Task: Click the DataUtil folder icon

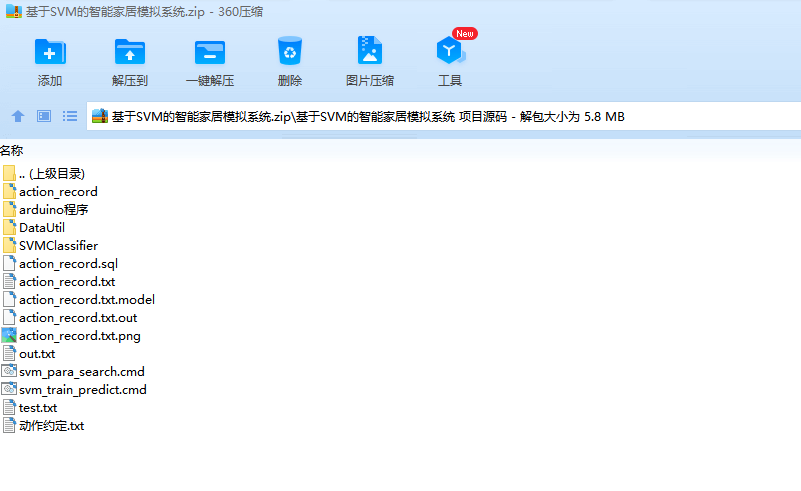Action: 9,227
